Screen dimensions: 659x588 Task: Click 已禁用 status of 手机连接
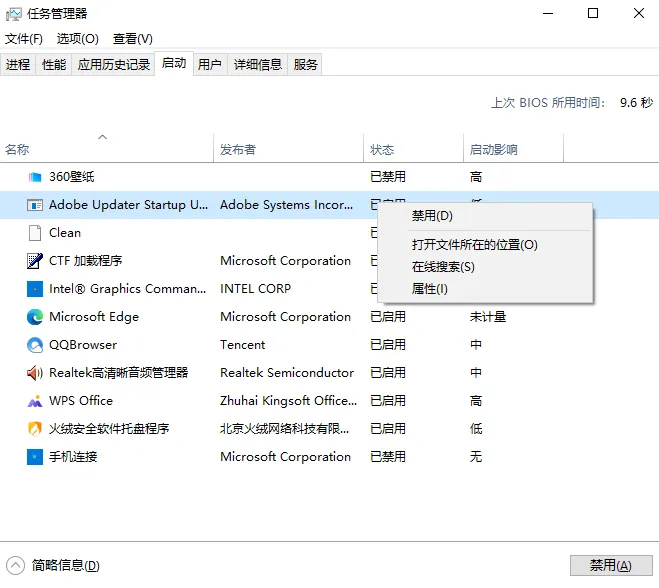coord(387,457)
